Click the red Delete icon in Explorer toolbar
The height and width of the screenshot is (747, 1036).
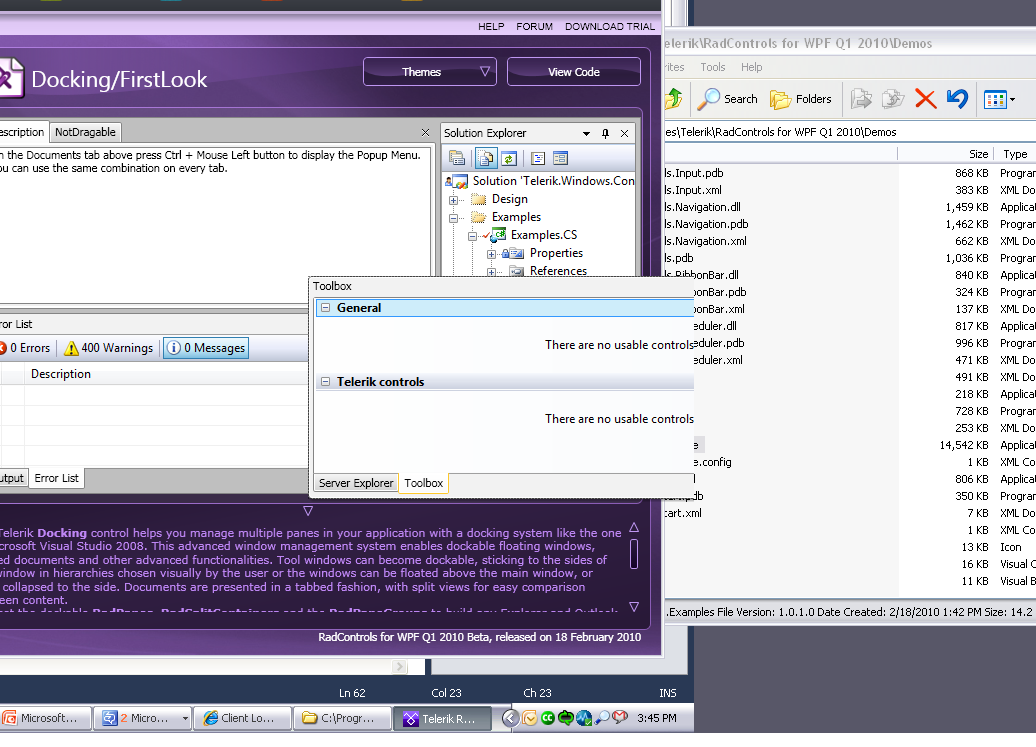click(x=926, y=99)
